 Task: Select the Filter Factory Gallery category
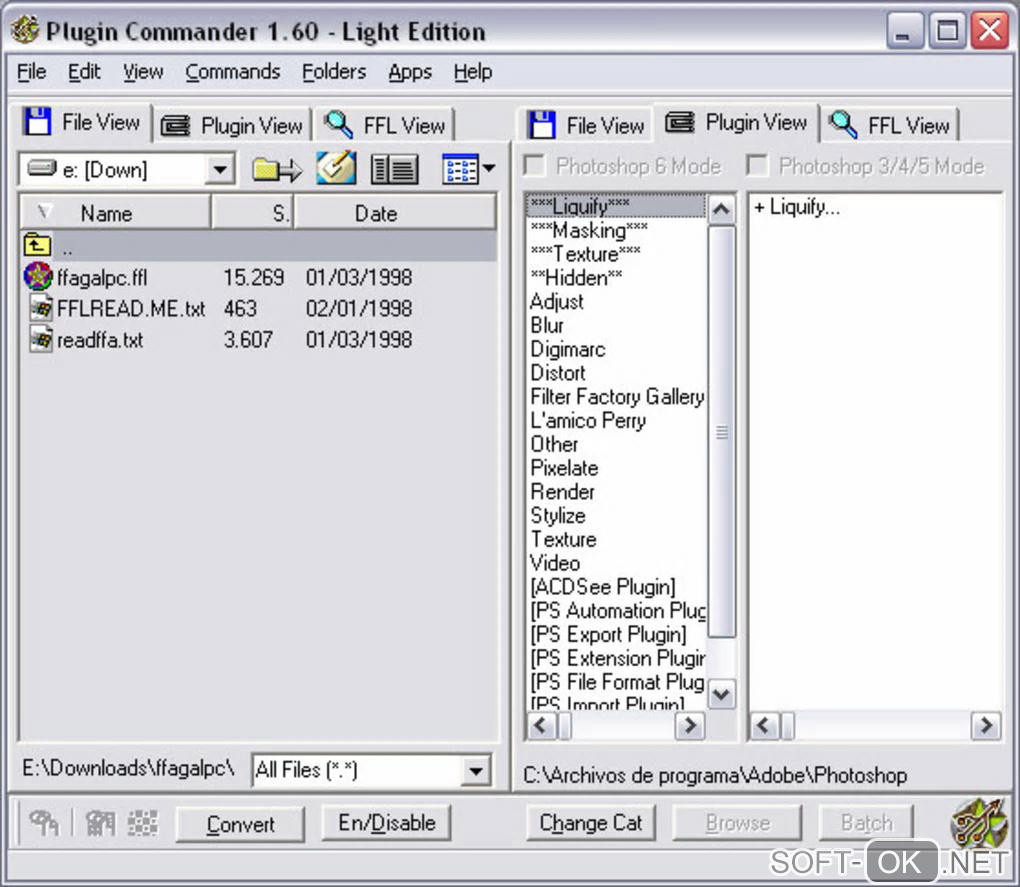[615, 397]
